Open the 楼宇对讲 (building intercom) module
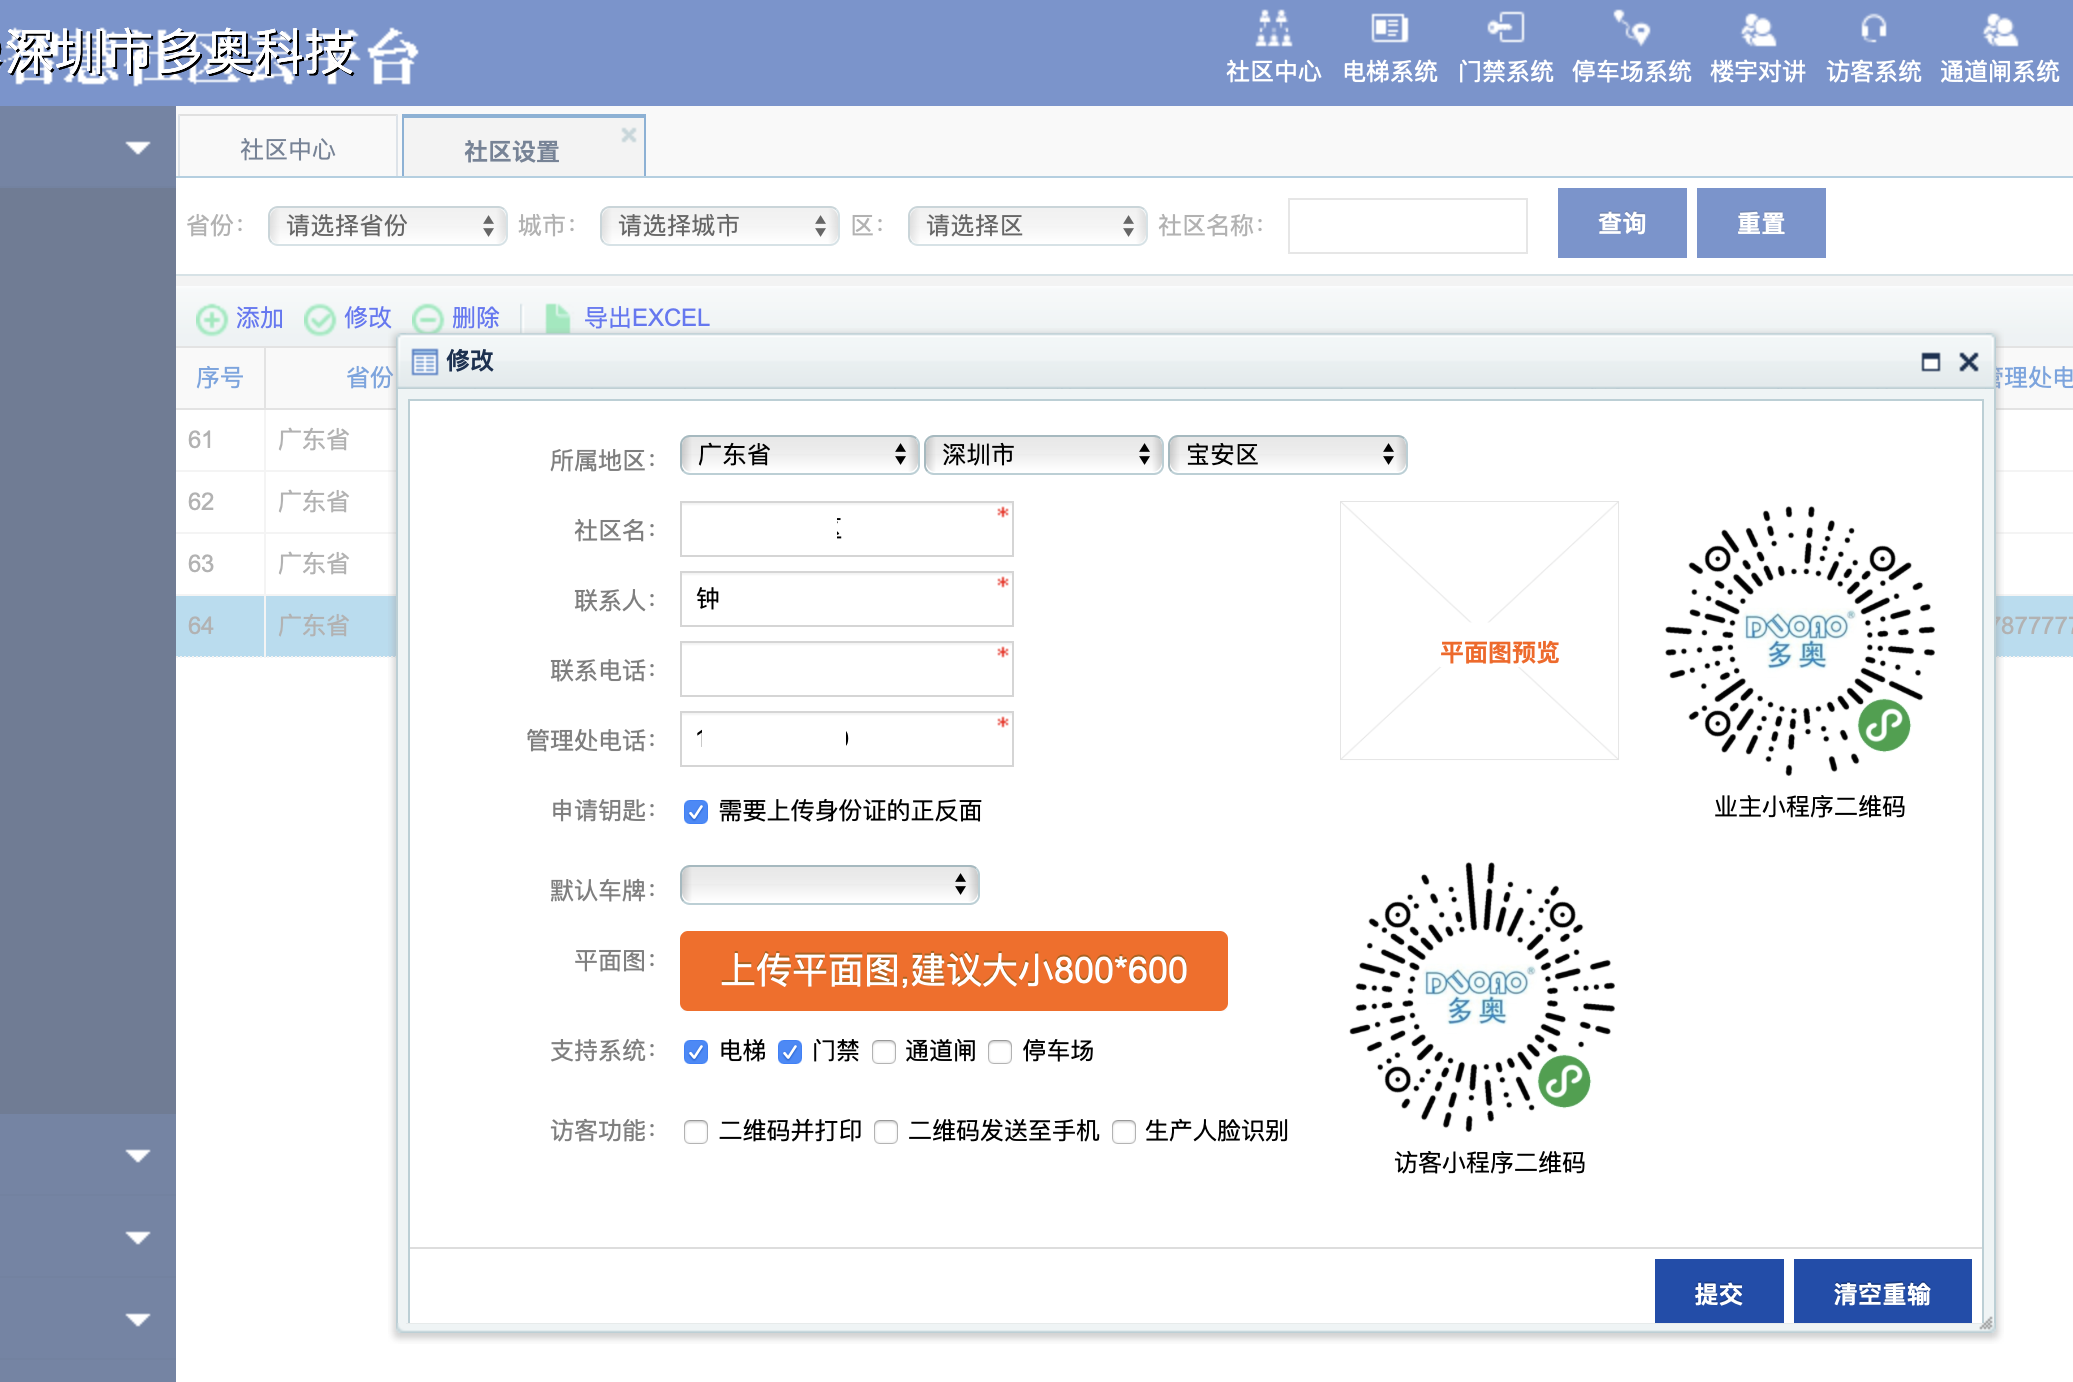 (1759, 45)
